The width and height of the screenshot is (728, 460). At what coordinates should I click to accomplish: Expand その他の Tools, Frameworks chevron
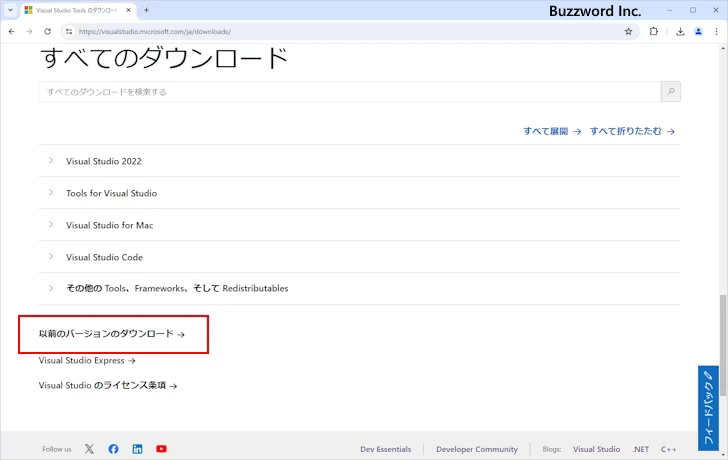[51, 288]
